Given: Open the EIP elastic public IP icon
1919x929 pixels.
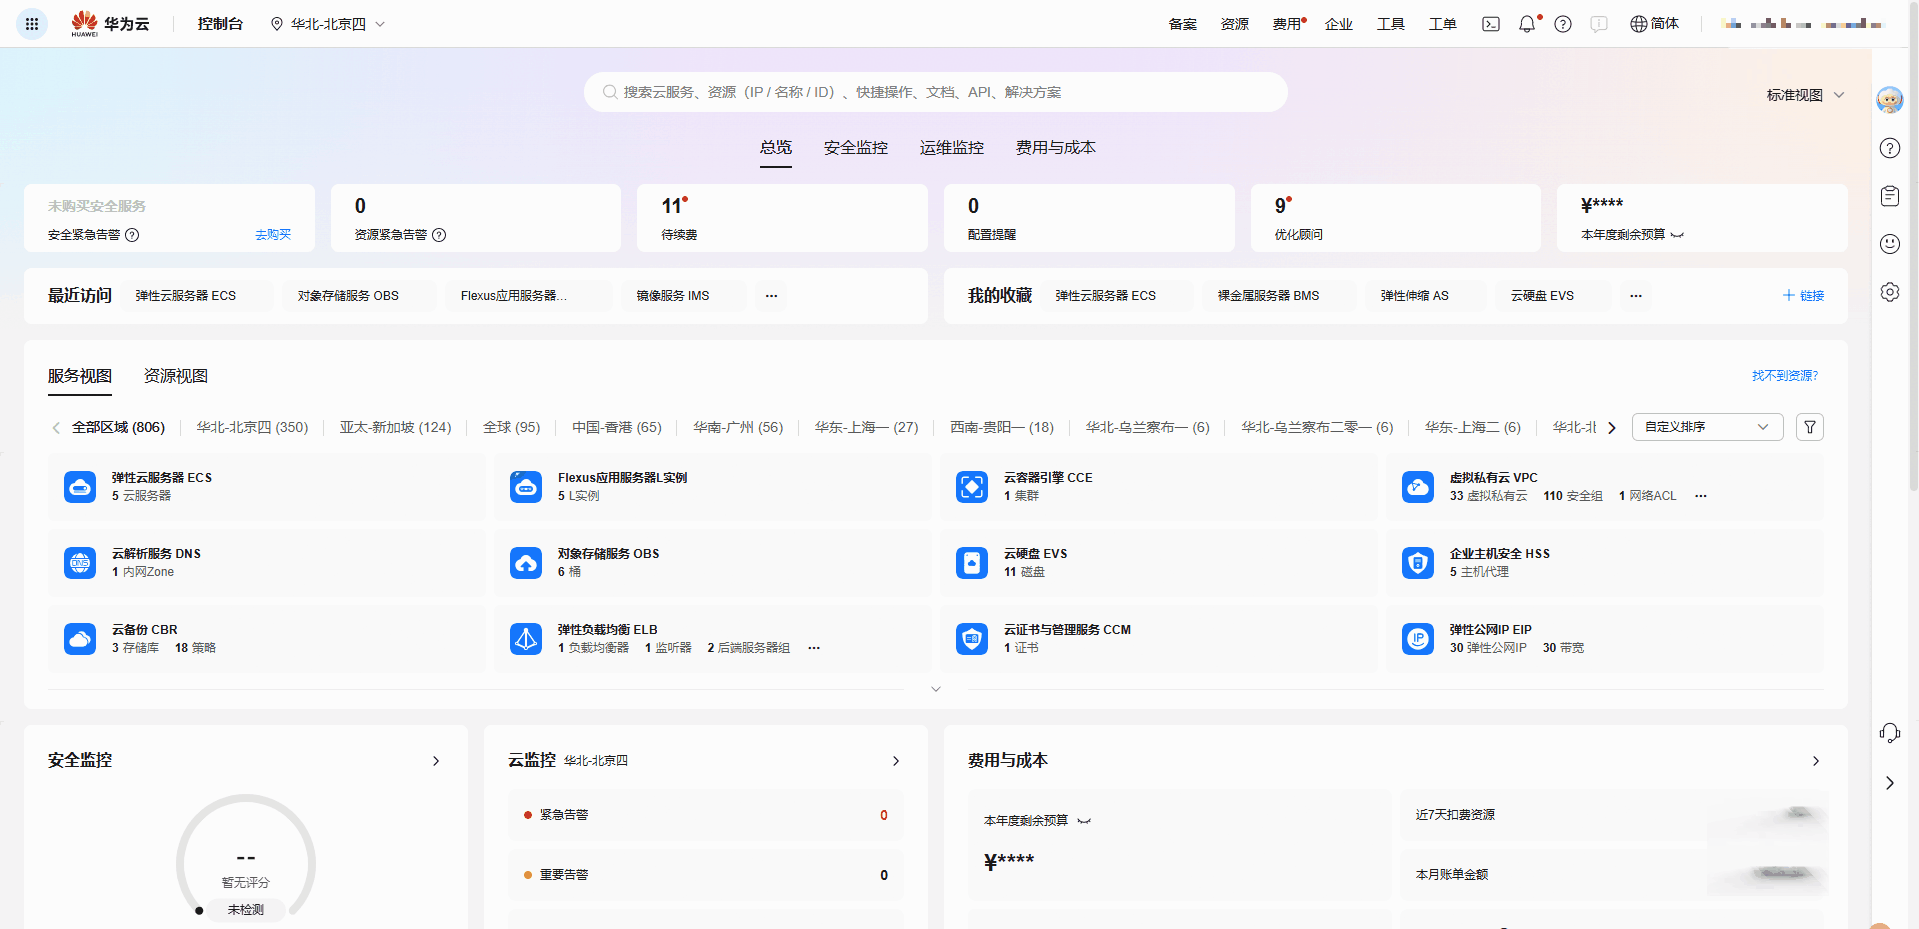Looking at the screenshot, I should pos(1418,639).
